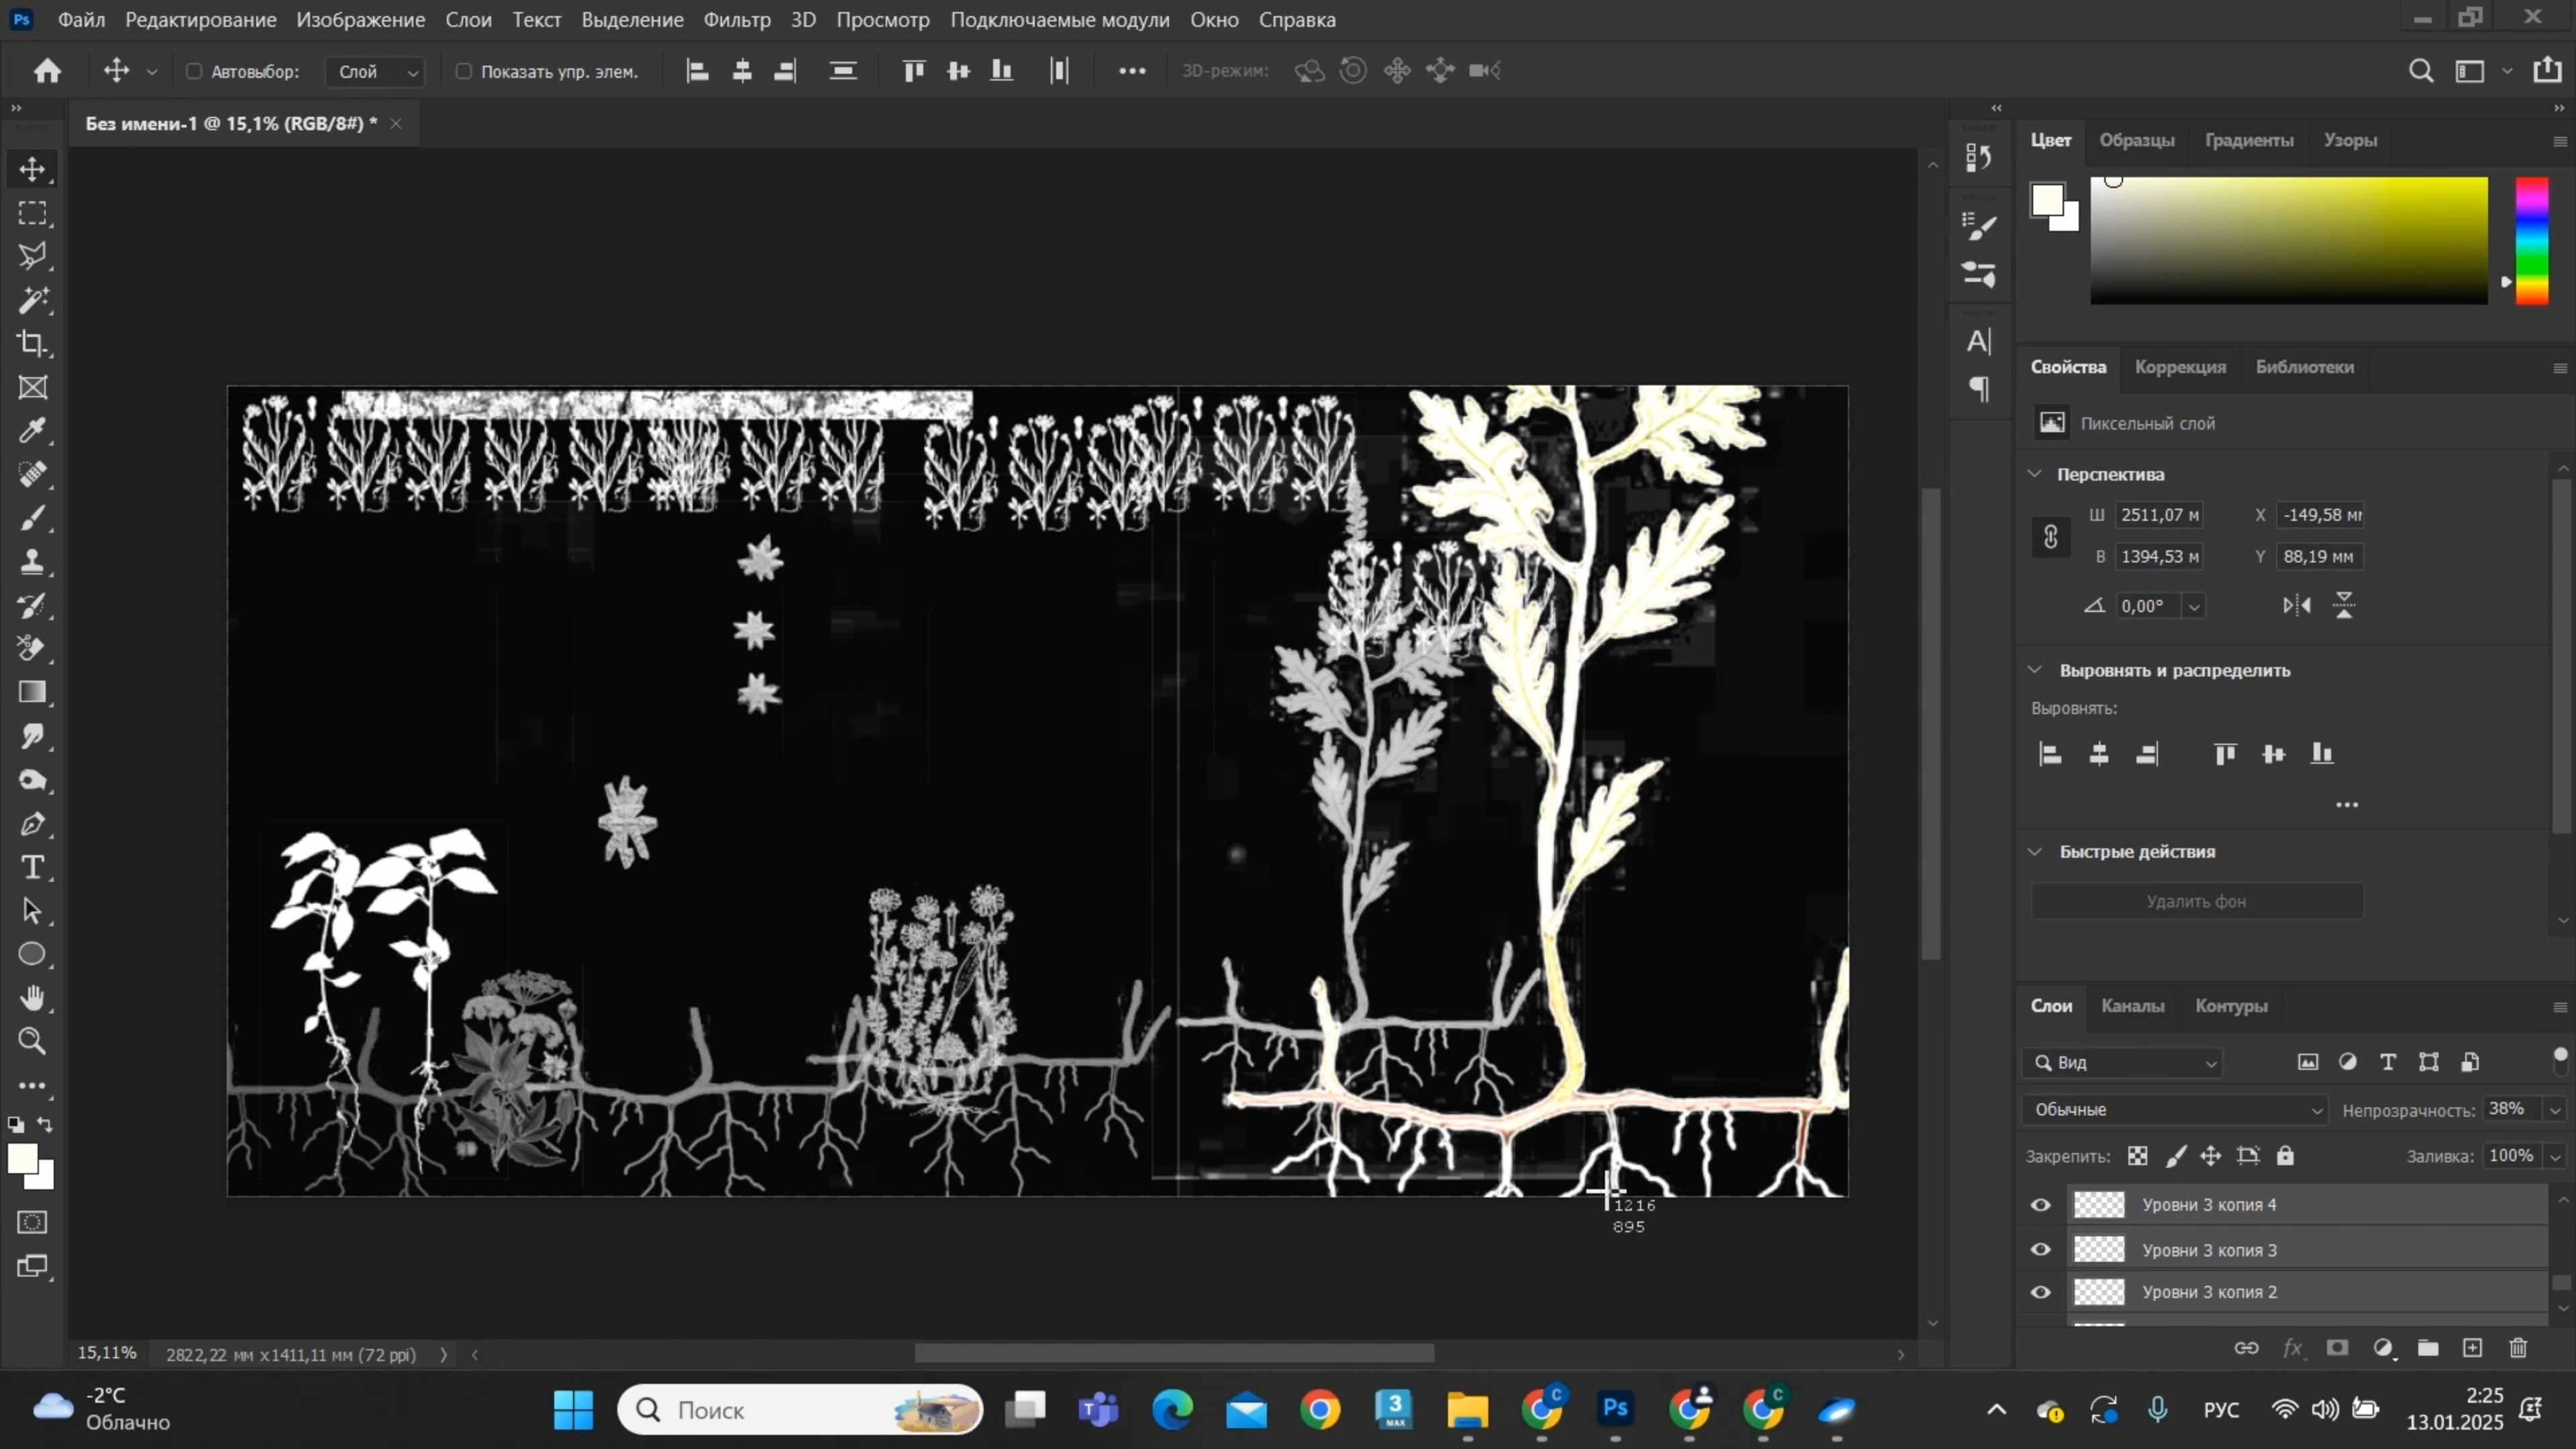Click the delete layer trash icon
This screenshot has width=2576, height=1449.
coord(2518,1348)
